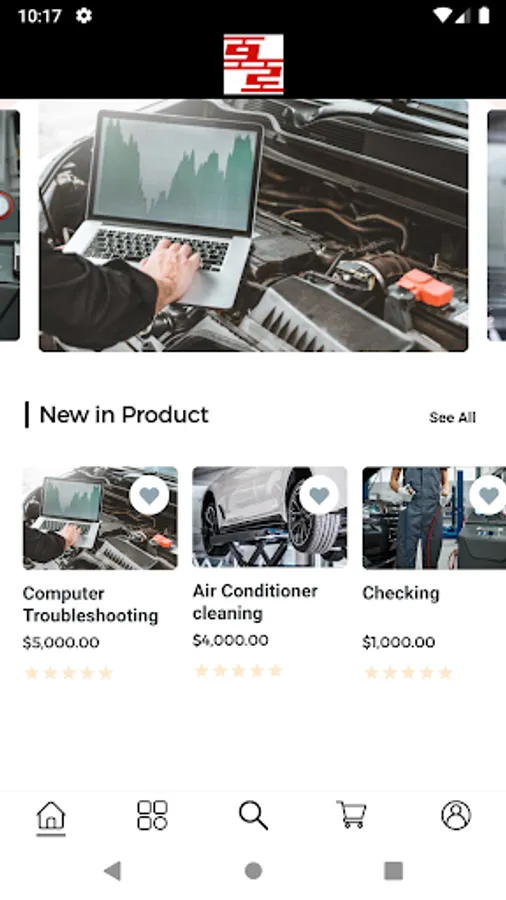The height and width of the screenshot is (900, 506).
Task: Tap the search magnifier icon
Action: (253, 816)
